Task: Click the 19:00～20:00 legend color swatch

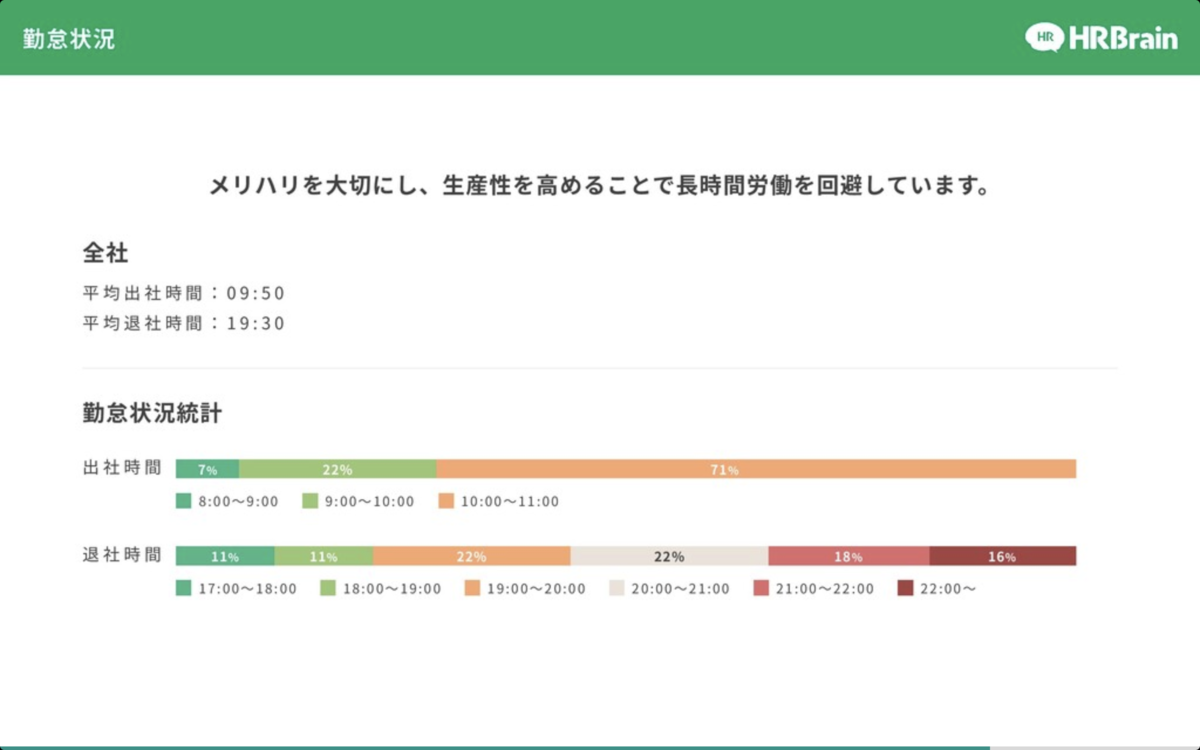Action: [472, 588]
